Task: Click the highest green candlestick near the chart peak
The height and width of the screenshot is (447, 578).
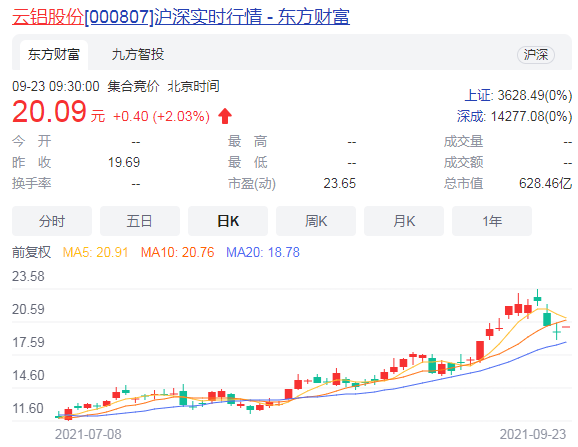Action: pyautogui.click(x=537, y=298)
